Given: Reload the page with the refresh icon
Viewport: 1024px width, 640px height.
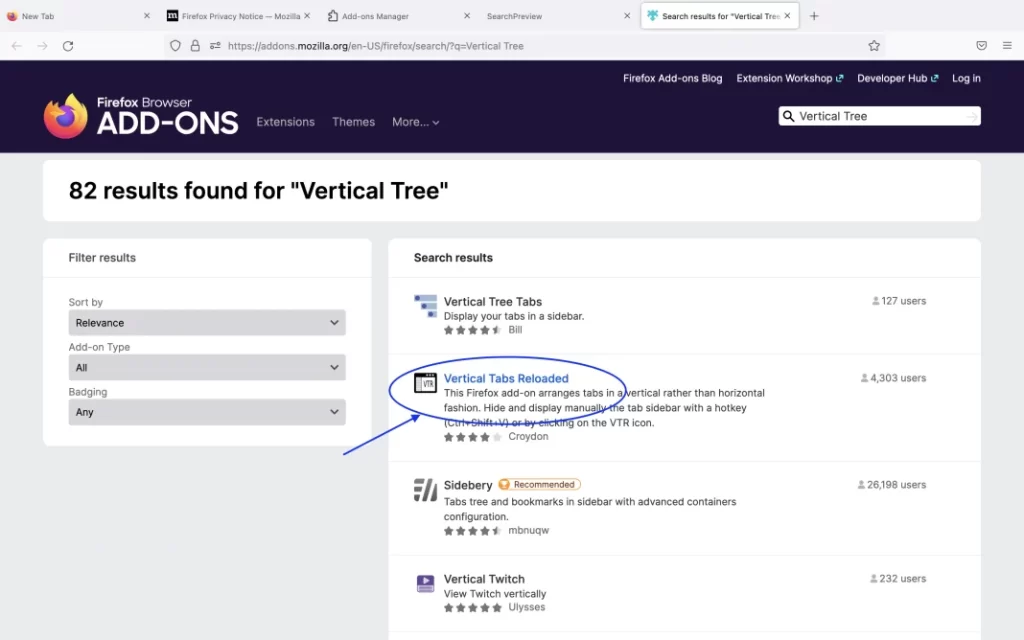Looking at the screenshot, I should tap(68, 46).
